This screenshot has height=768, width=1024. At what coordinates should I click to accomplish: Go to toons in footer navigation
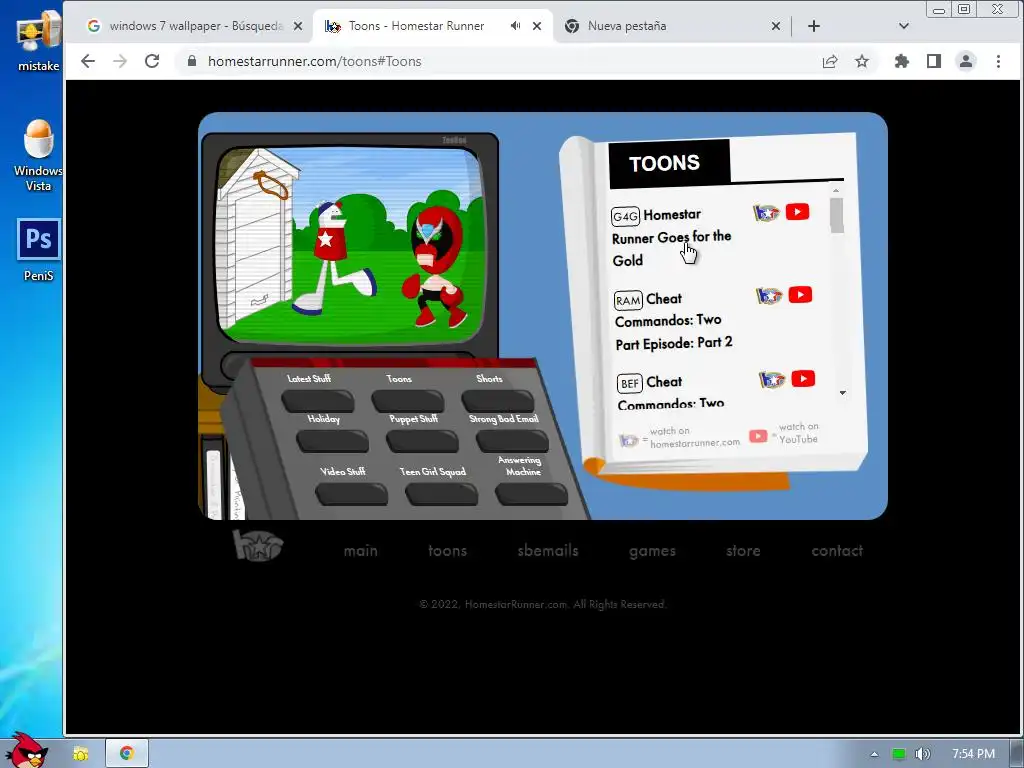pyautogui.click(x=447, y=551)
